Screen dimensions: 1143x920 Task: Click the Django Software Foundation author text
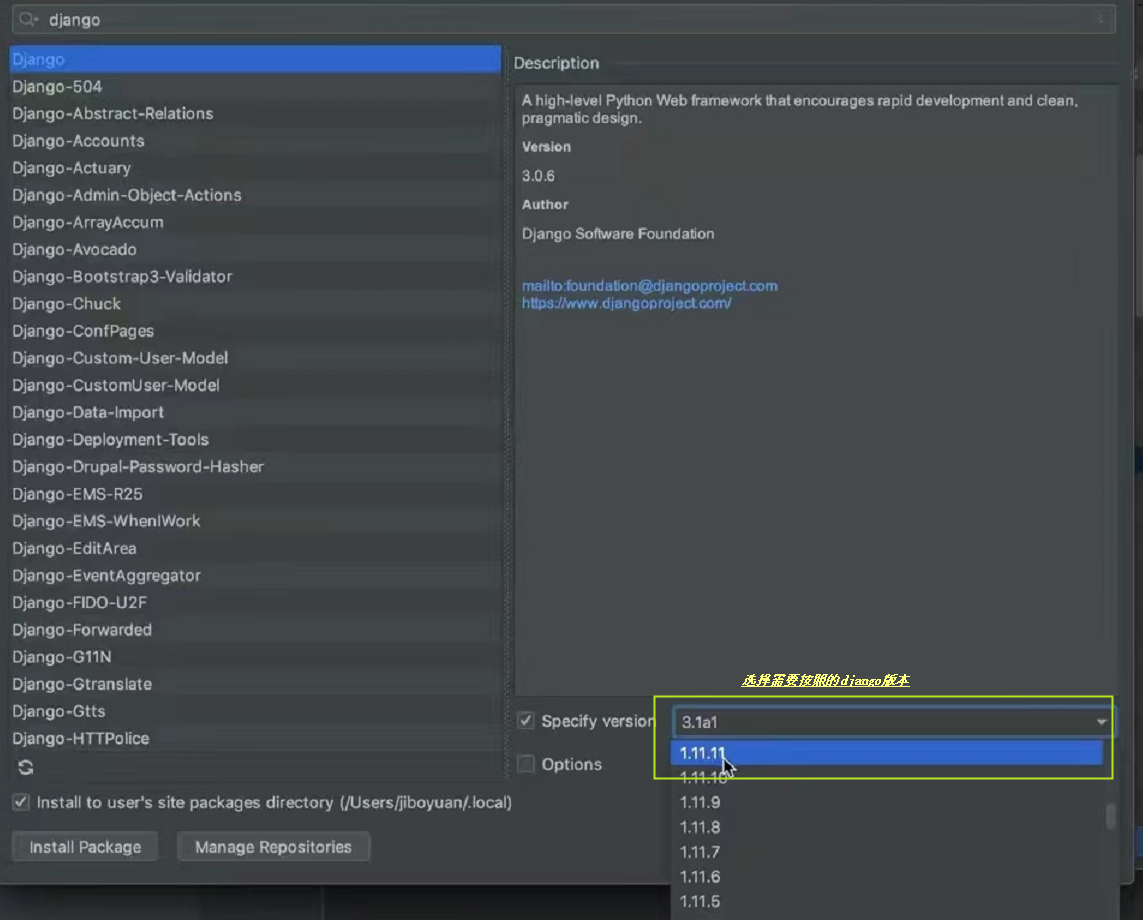point(618,234)
